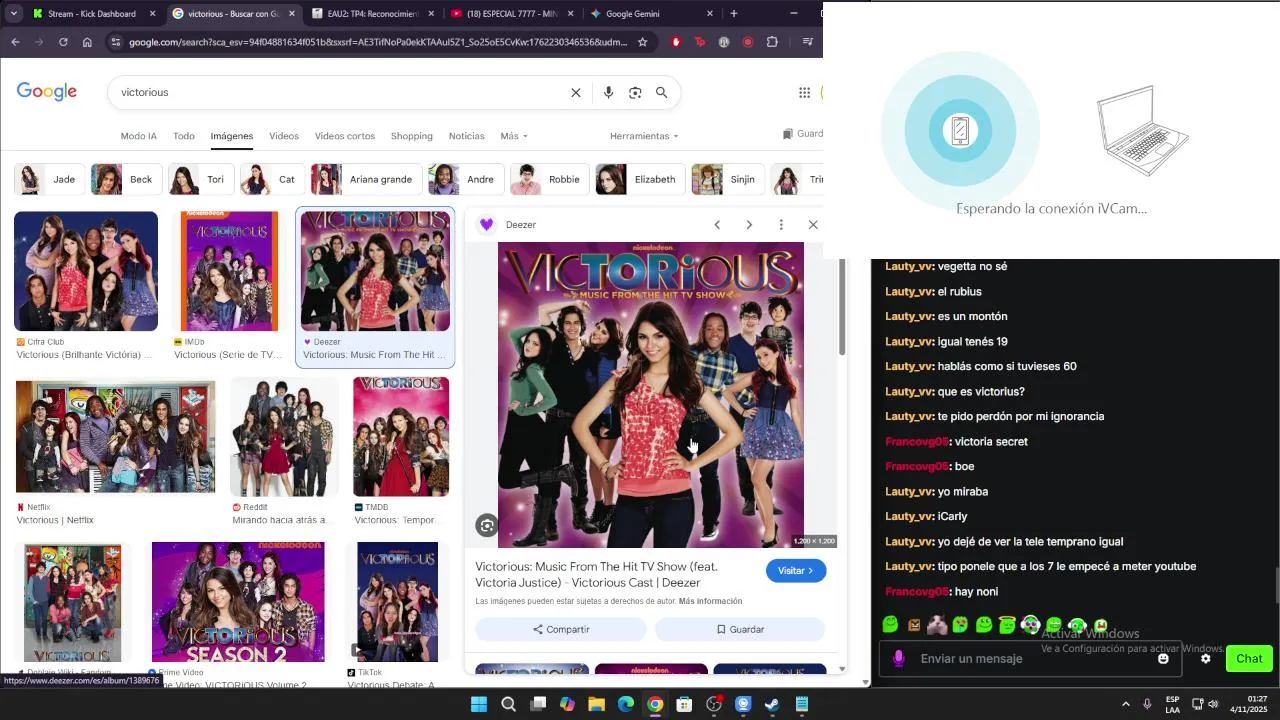
Task: Select the Noticias search tab
Action: (x=467, y=136)
